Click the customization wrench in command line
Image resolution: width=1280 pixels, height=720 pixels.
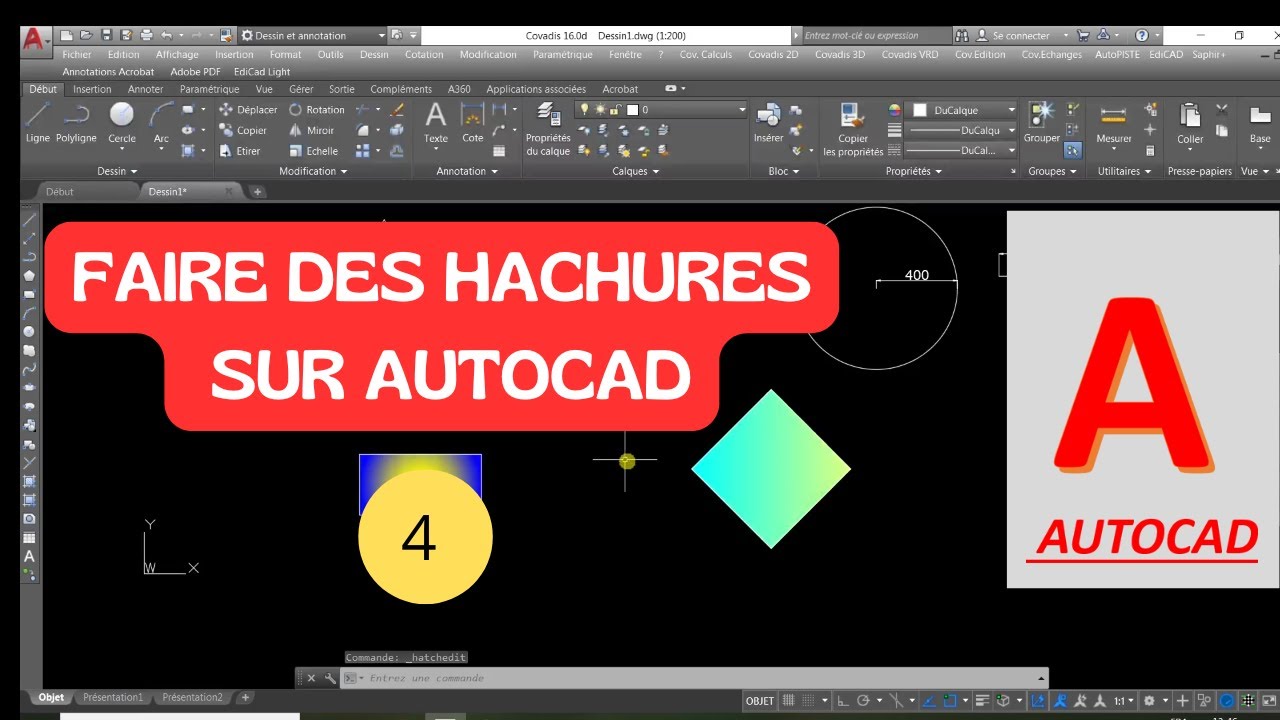point(330,678)
